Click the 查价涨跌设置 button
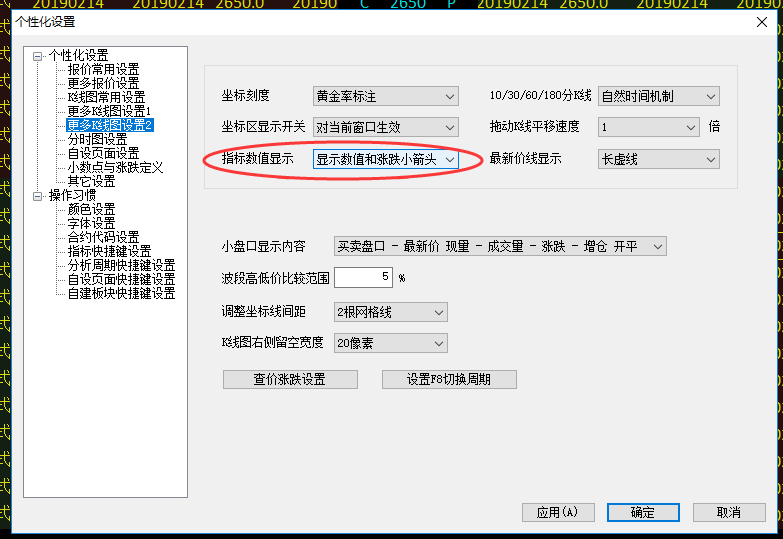The height and width of the screenshot is (539, 783). coord(290,379)
